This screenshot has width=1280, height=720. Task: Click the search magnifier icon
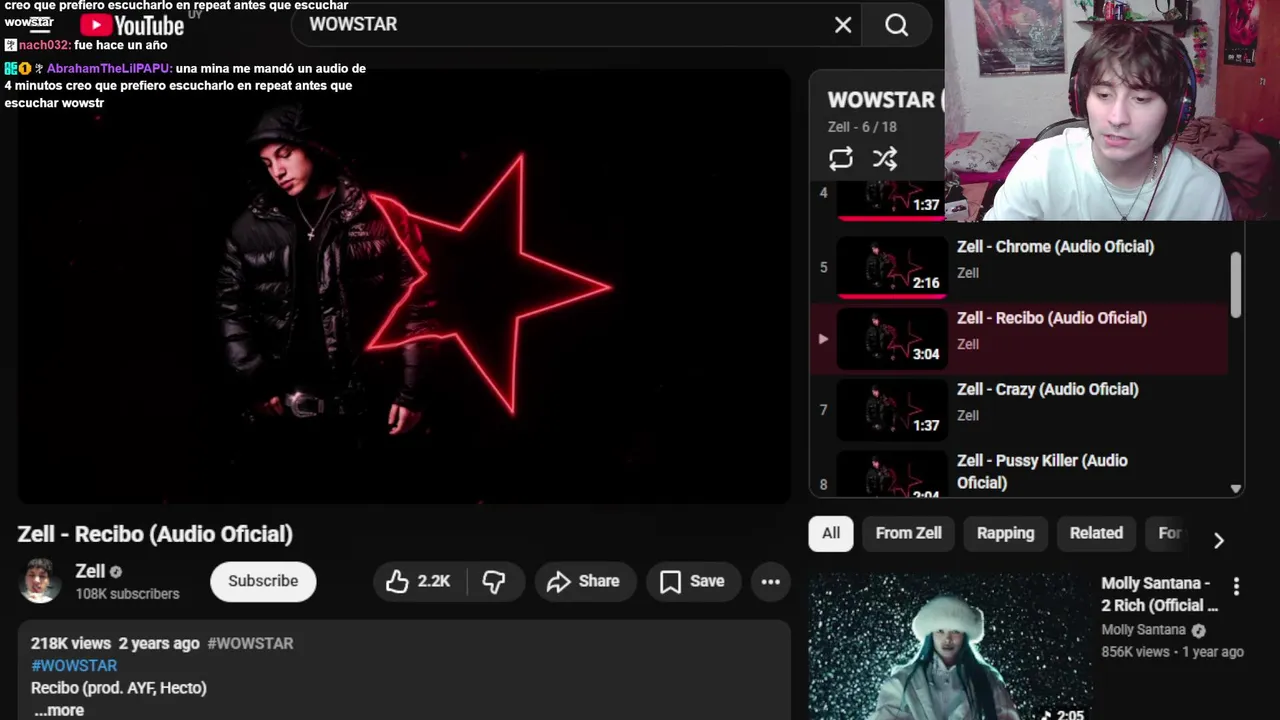tap(897, 25)
